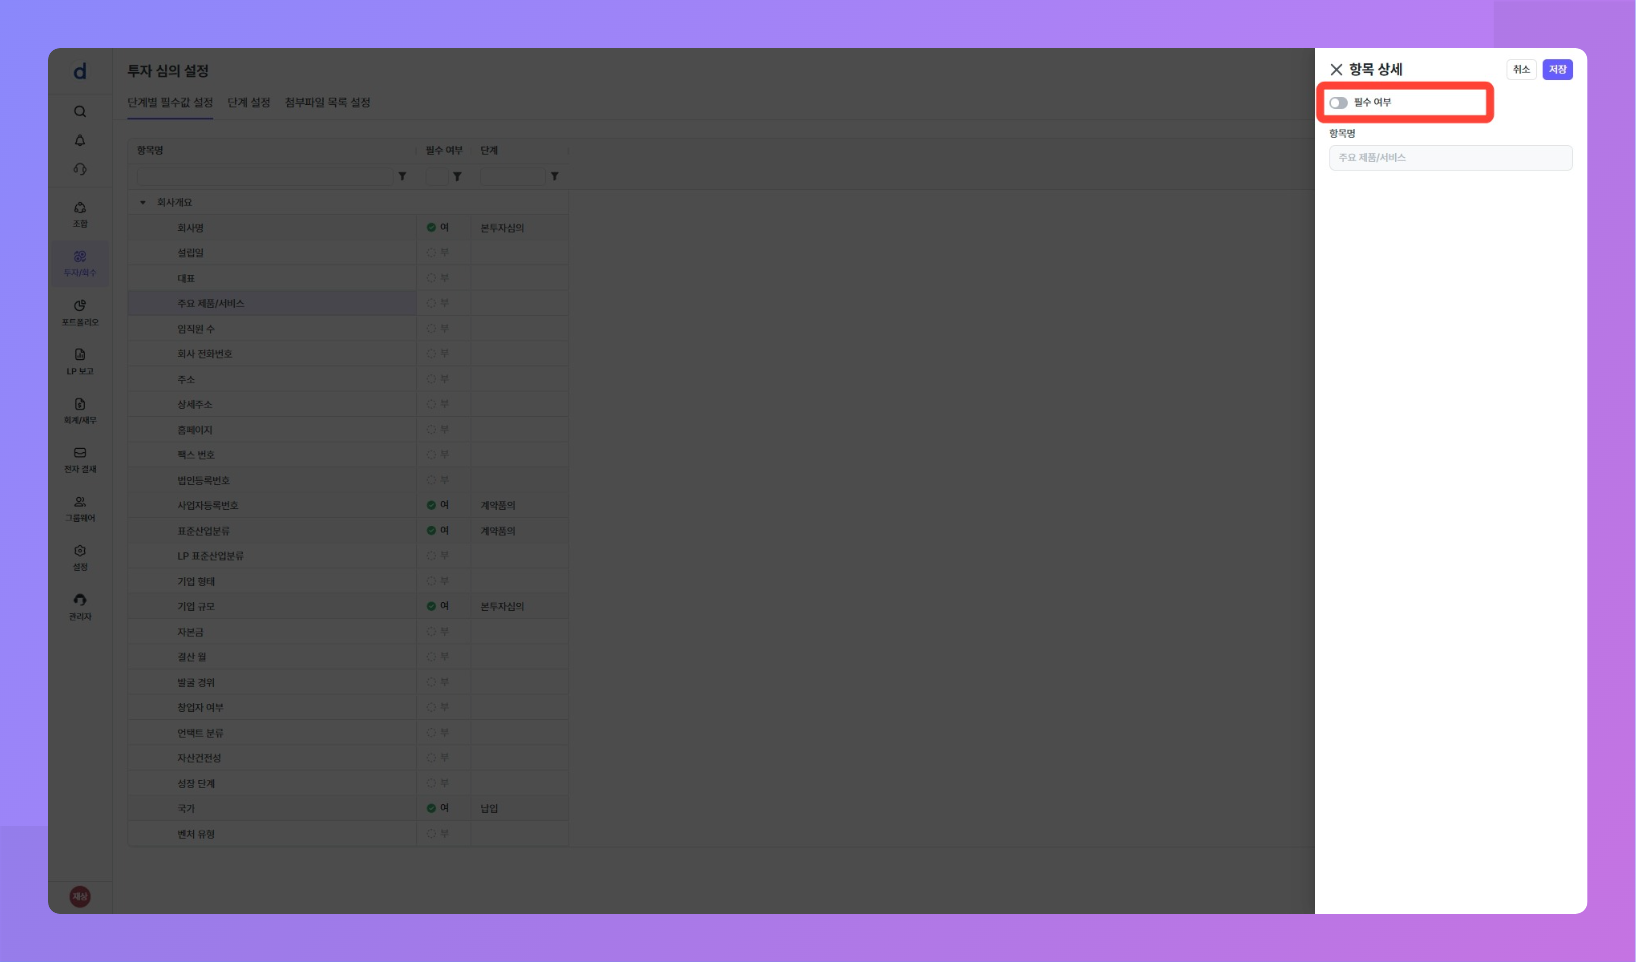The width and height of the screenshot is (1636, 962).
Task: Select the 벤처 유형 row
Action: (x=348, y=834)
